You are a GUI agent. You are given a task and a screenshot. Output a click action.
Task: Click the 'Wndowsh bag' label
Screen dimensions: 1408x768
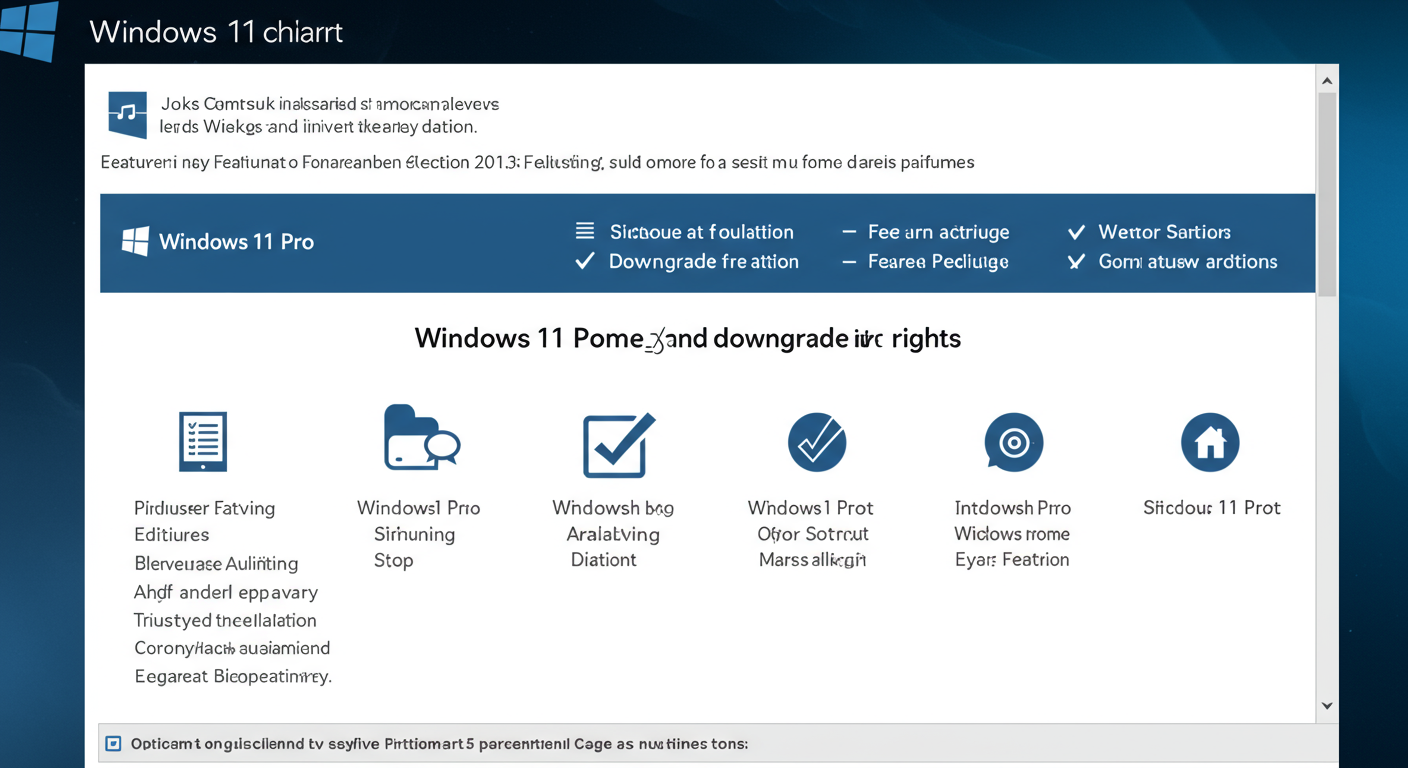pyautogui.click(x=613, y=508)
